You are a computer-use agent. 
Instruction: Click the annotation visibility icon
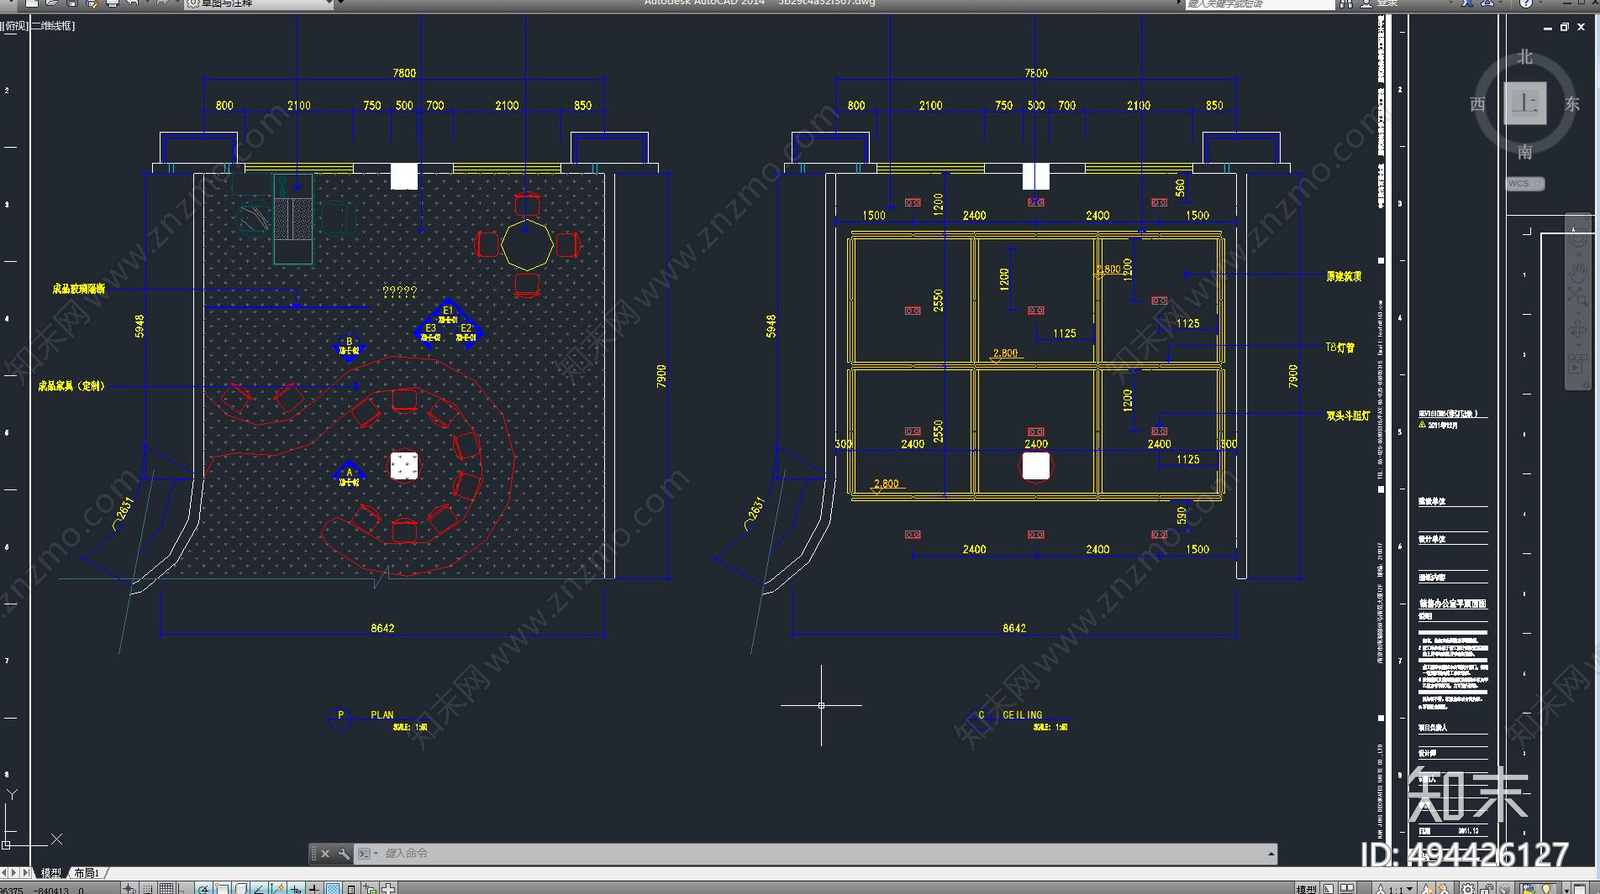[1425, 888]
